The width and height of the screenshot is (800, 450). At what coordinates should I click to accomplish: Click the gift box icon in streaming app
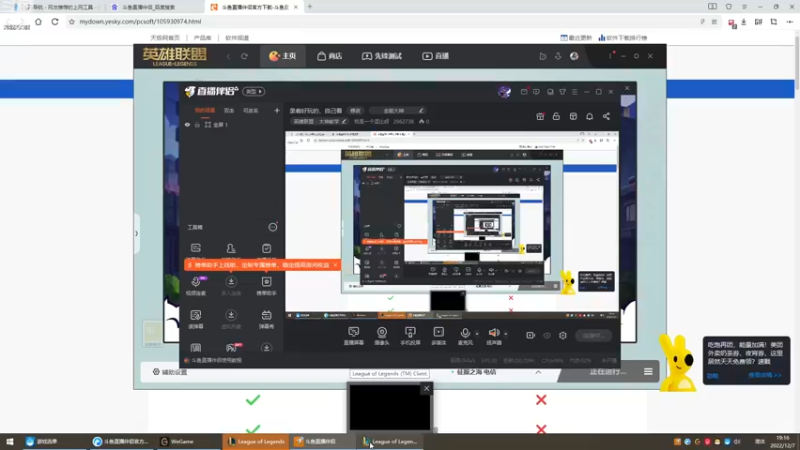[x=540, y=116]
